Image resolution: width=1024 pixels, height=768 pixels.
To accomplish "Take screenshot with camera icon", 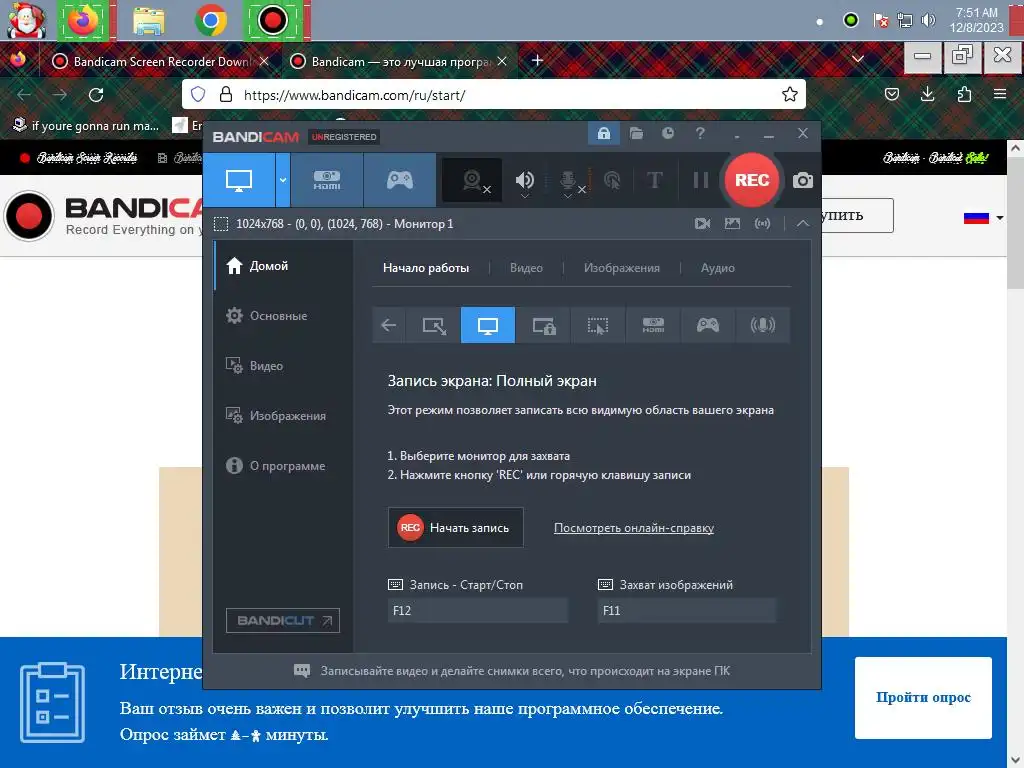I will 803,180.
